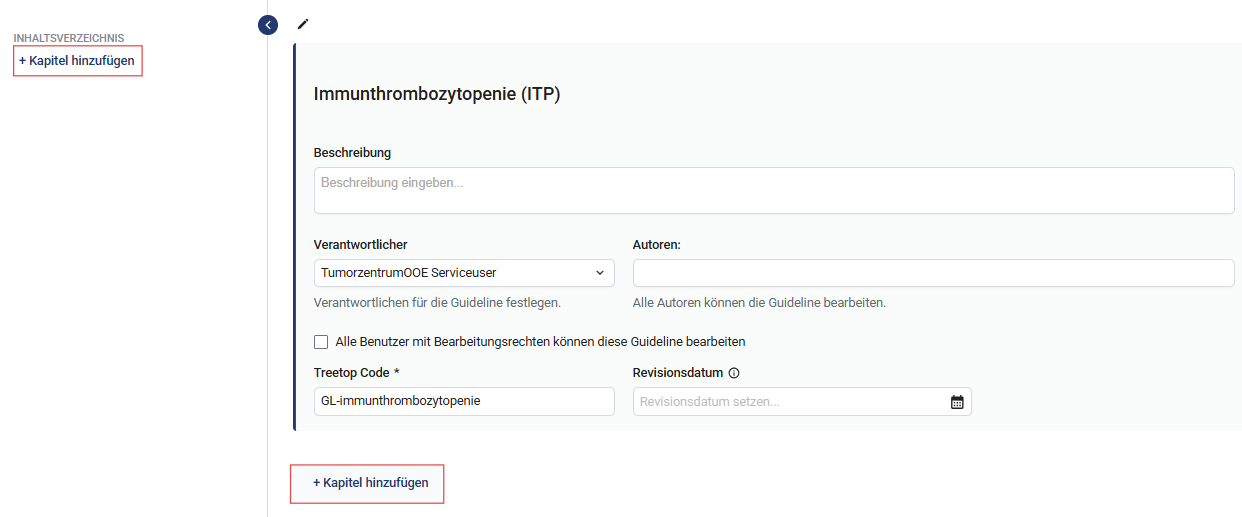Viewport: 1242px width, 517px height.
Task: Click the Treetop Code field containing GL-immunthrombozytopenie
Action: (464, 401)
